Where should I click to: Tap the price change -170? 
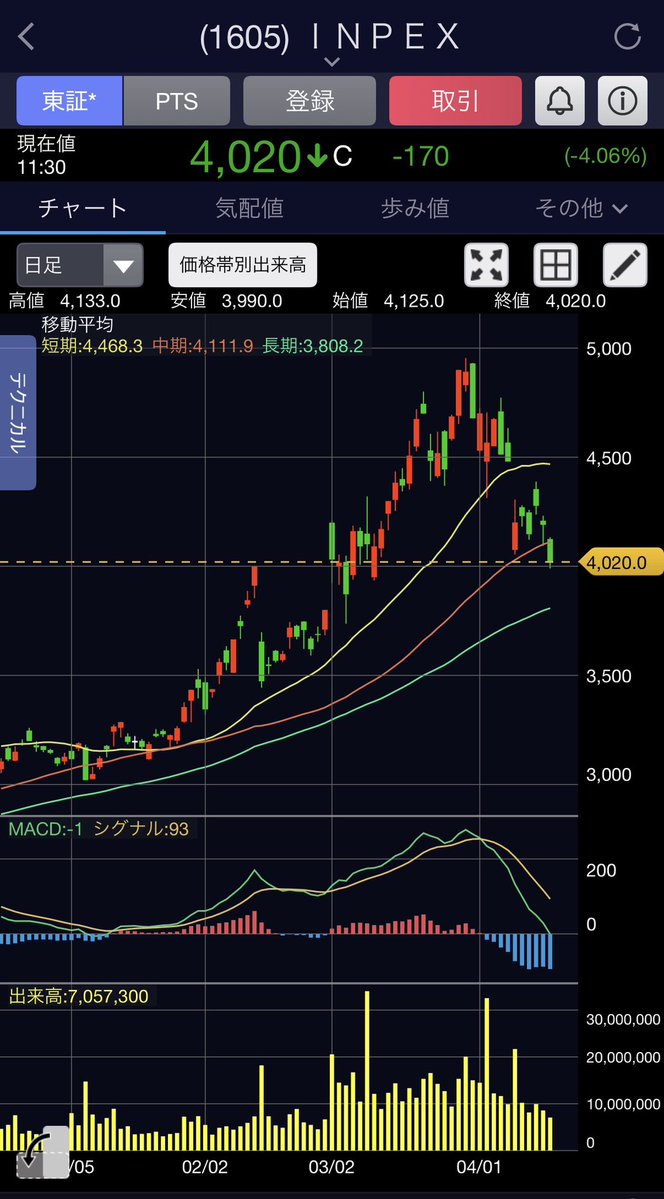point(421,156)
